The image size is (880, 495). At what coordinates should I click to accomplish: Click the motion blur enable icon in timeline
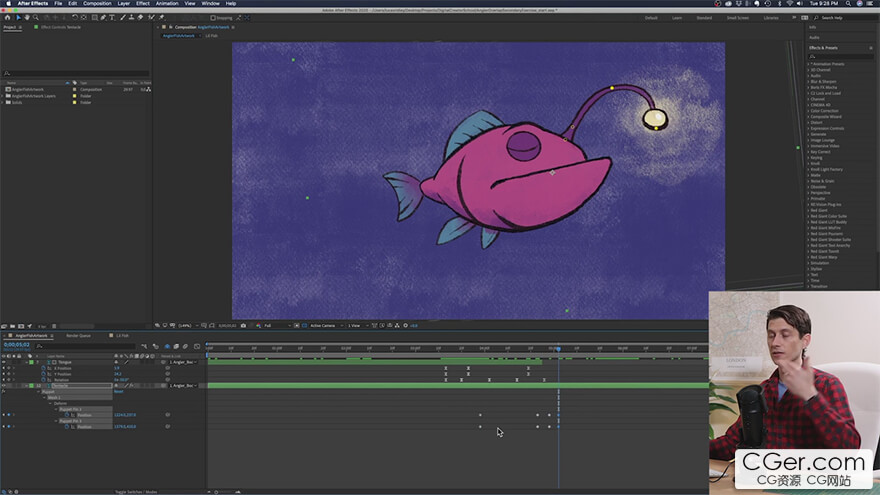click(185, 346)
